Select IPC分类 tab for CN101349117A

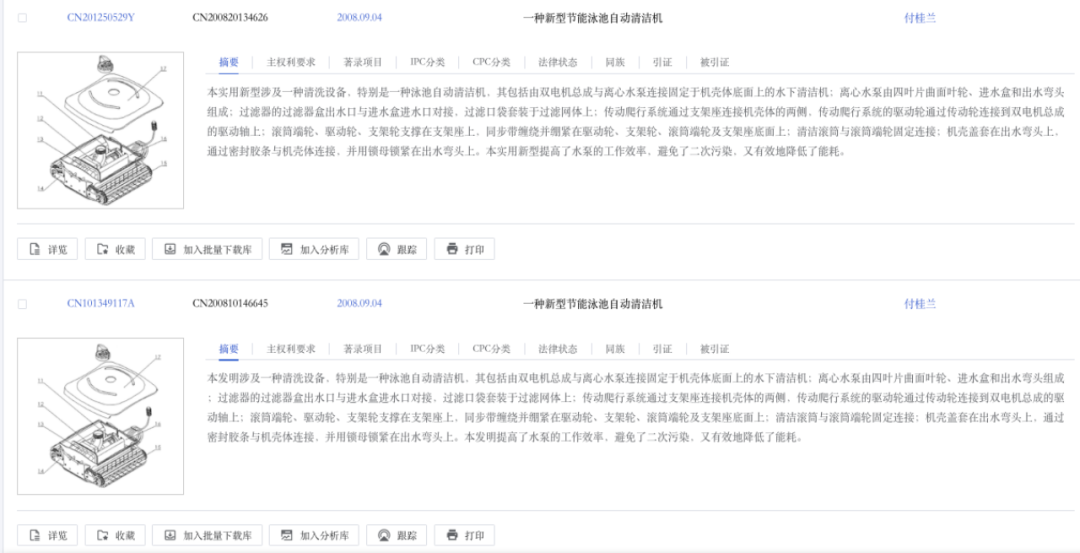click(427, 349)
